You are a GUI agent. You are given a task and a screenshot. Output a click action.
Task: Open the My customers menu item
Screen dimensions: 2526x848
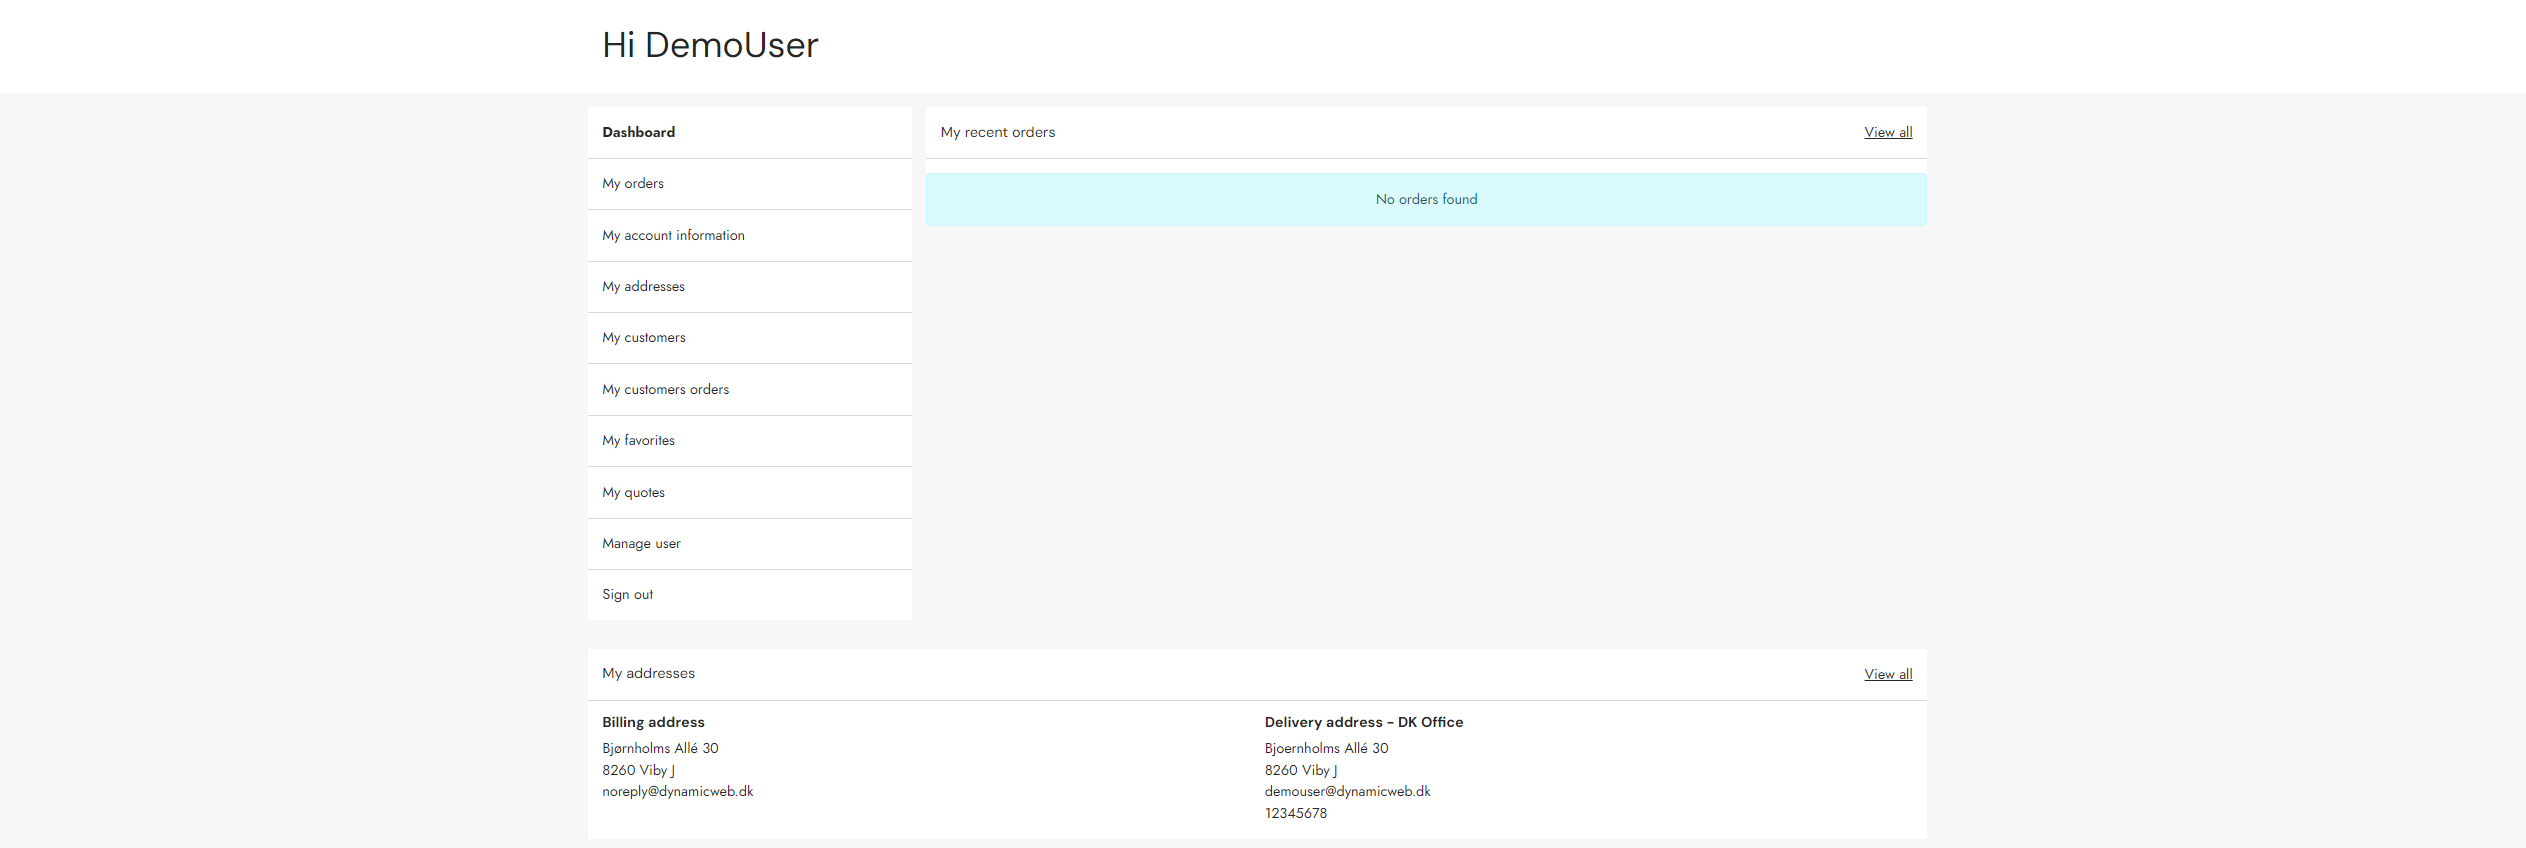point(644,338)
